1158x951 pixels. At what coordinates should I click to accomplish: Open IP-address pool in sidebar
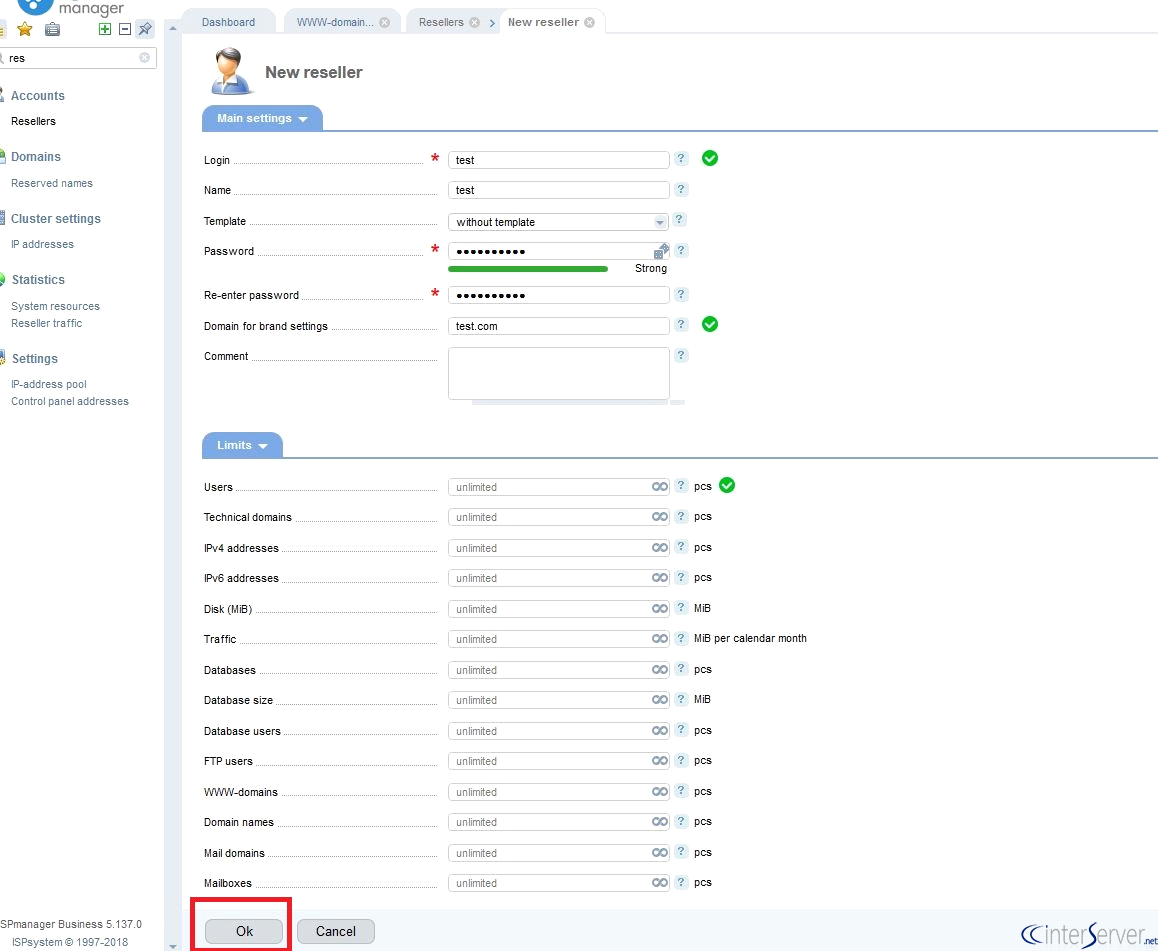click(49, 384)
